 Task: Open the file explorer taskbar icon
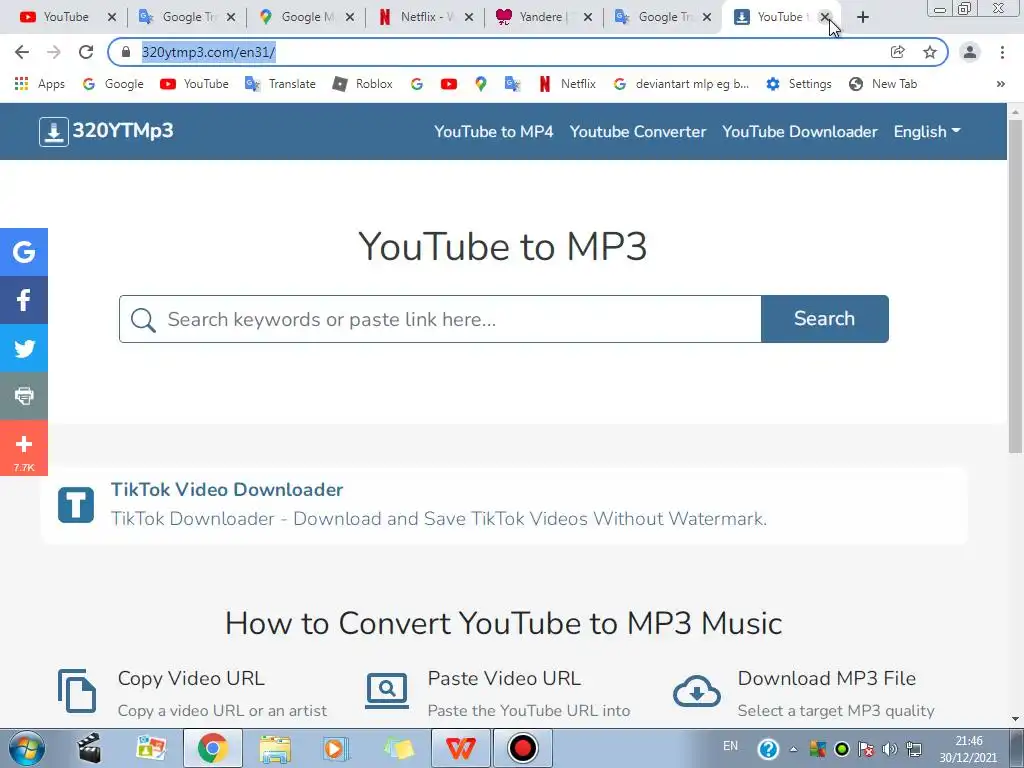click(x=275, y=748)
